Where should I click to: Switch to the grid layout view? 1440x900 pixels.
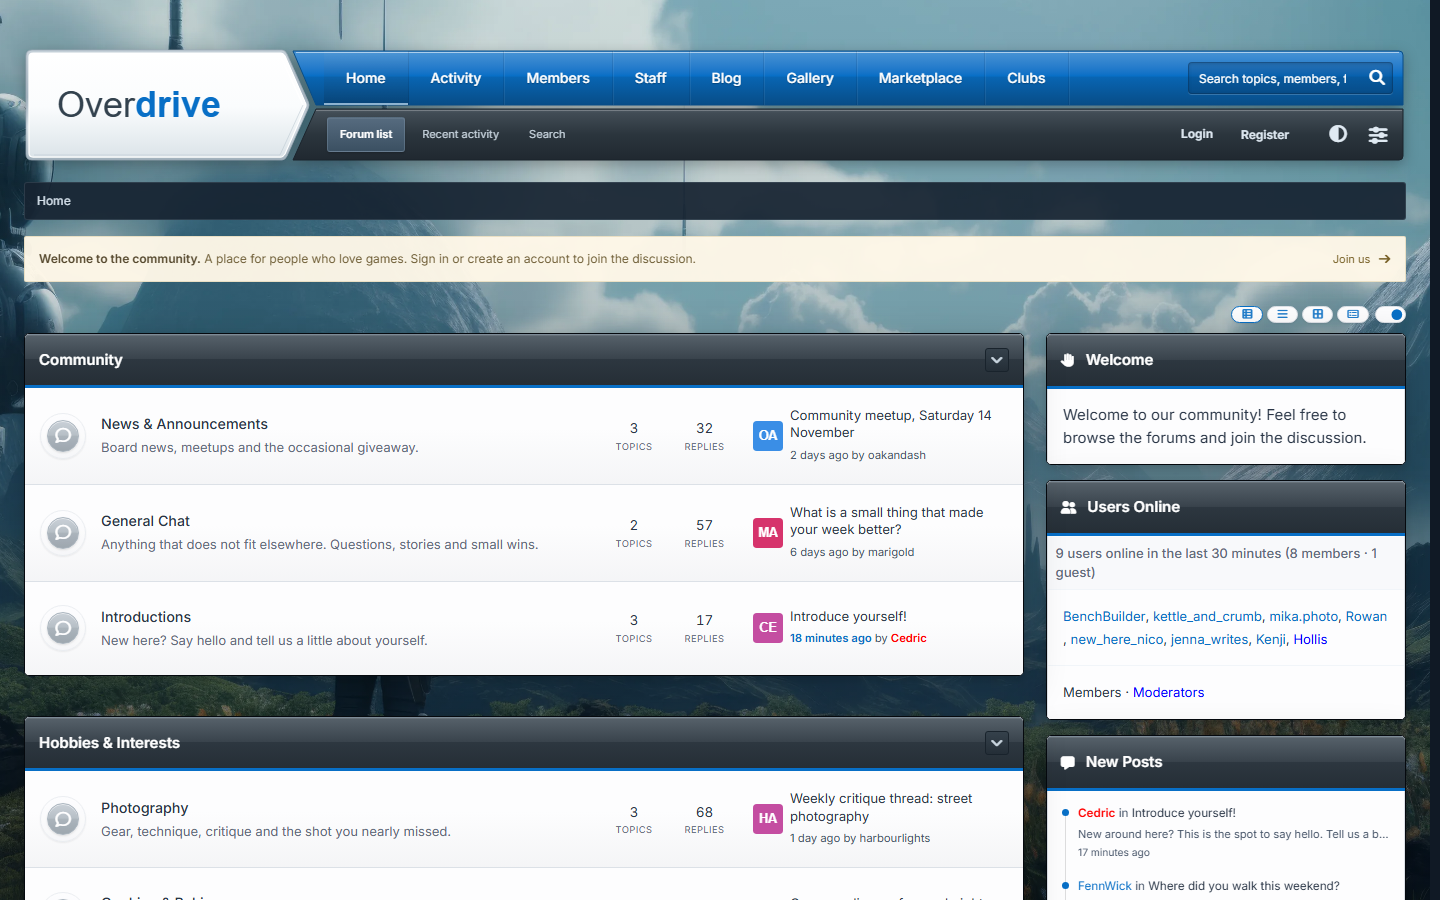coord(1318,314)
